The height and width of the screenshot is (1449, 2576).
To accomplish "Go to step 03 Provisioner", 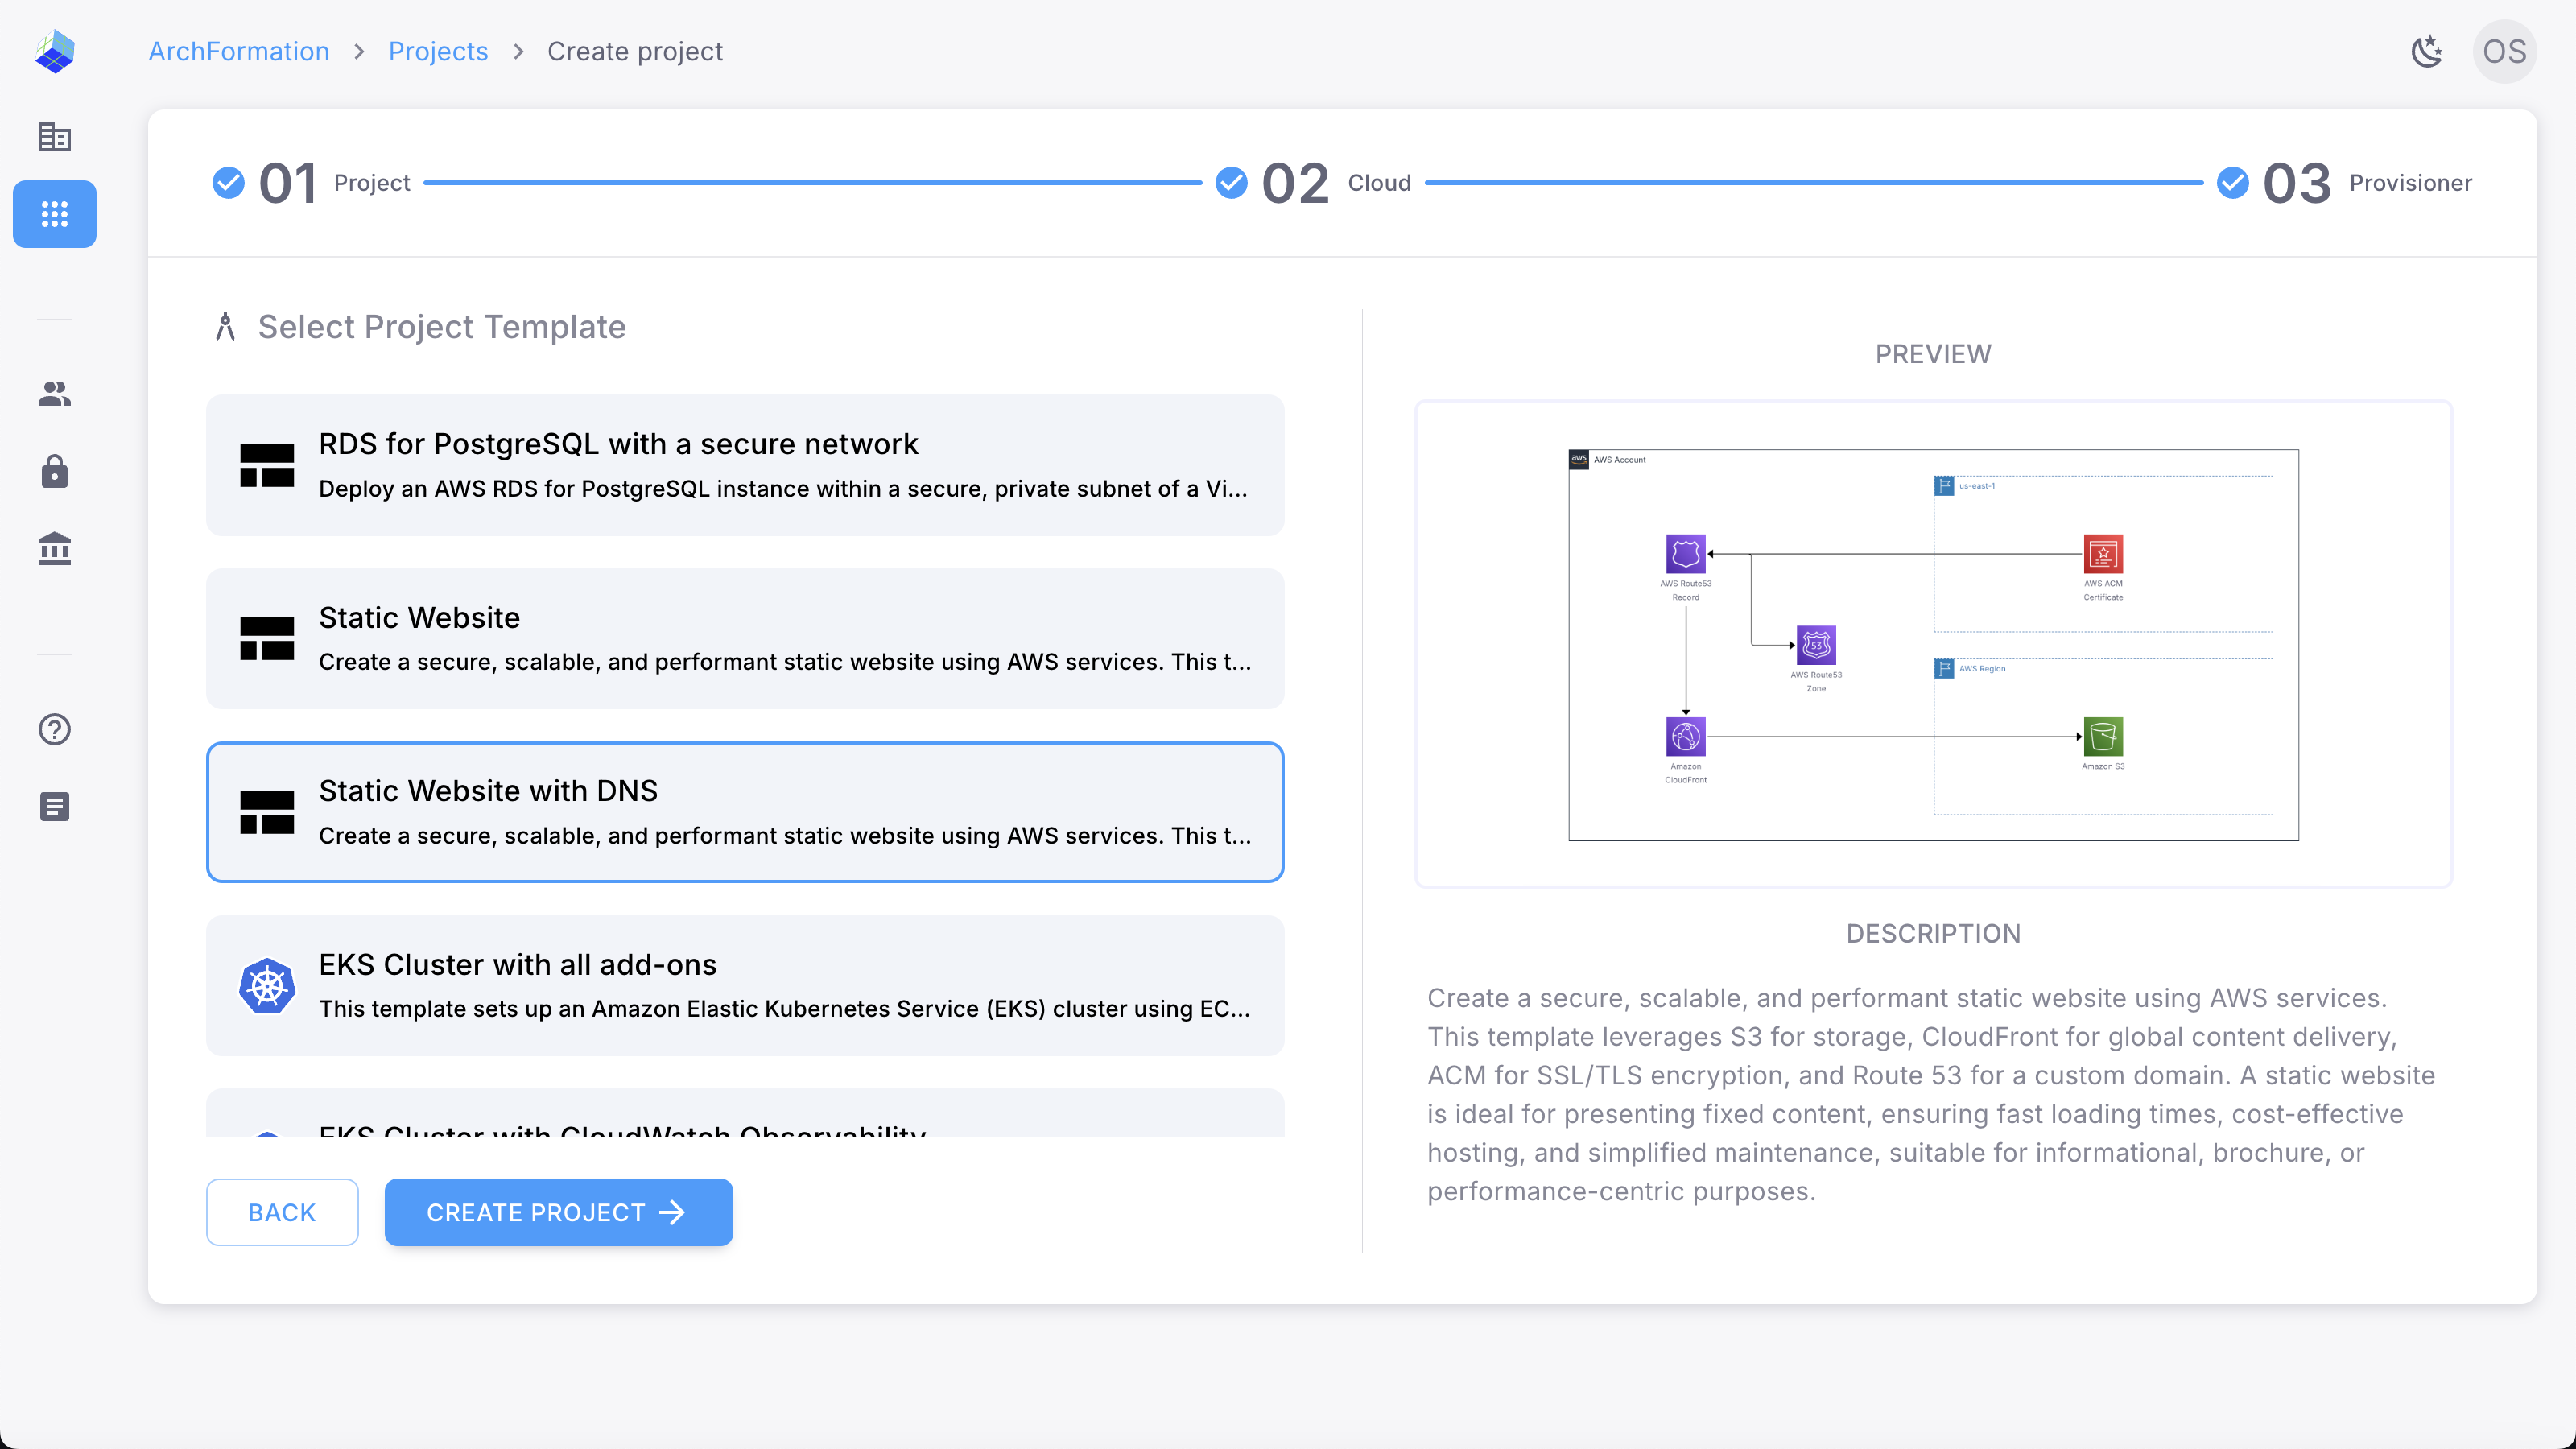I will coord(2343,183).
